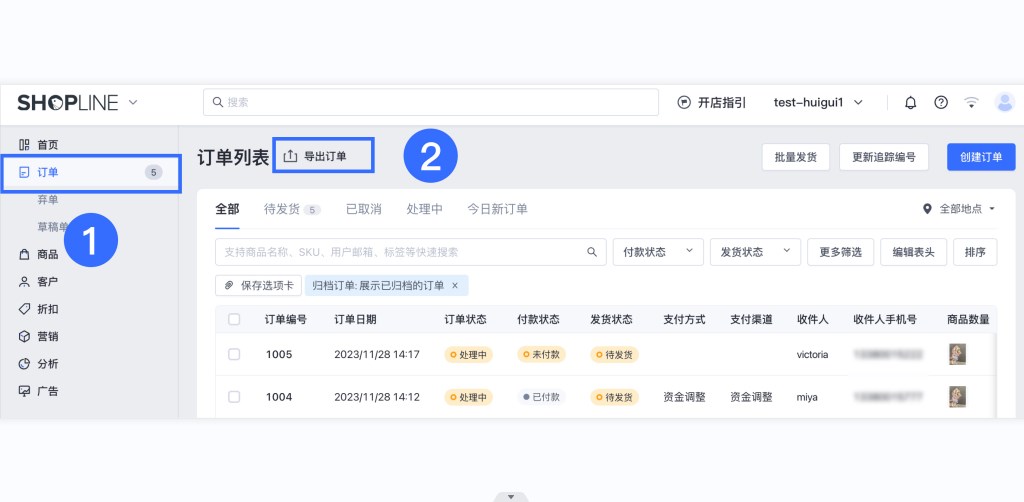Click the search magnifier in order filter box
1024x502 pixels.
point(592,252)
